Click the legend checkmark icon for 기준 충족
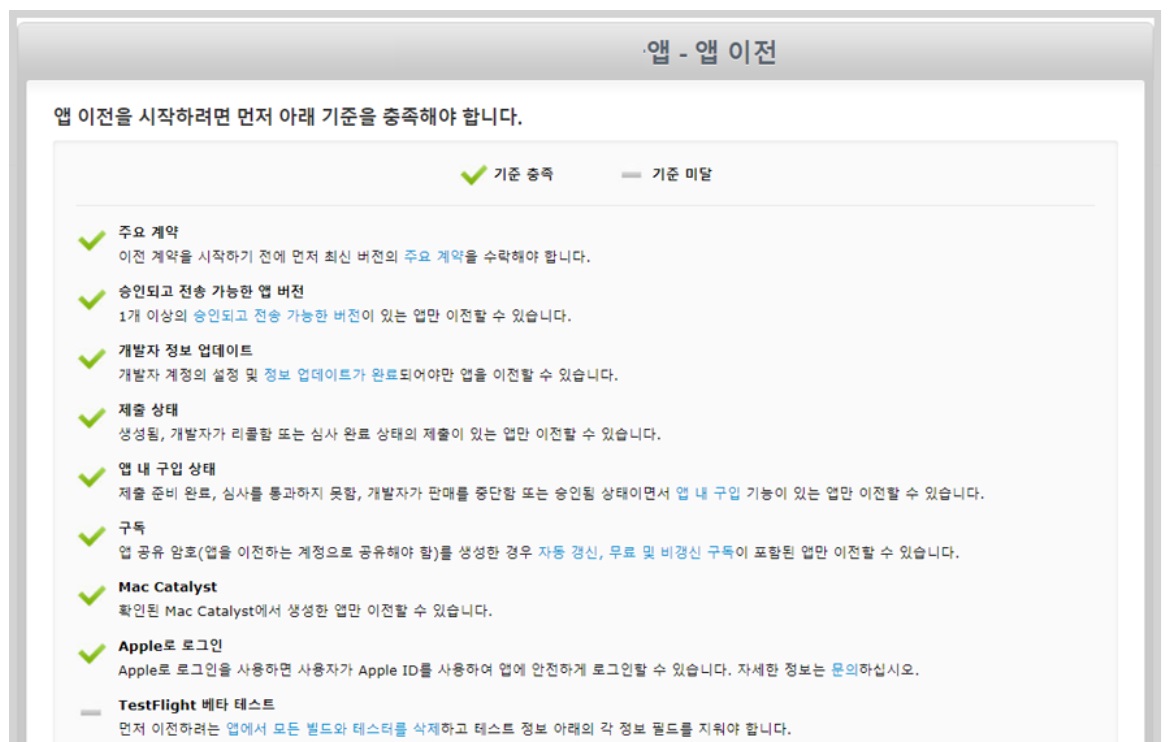This screenshot has width=1168, height=742. tap(473, 174)
